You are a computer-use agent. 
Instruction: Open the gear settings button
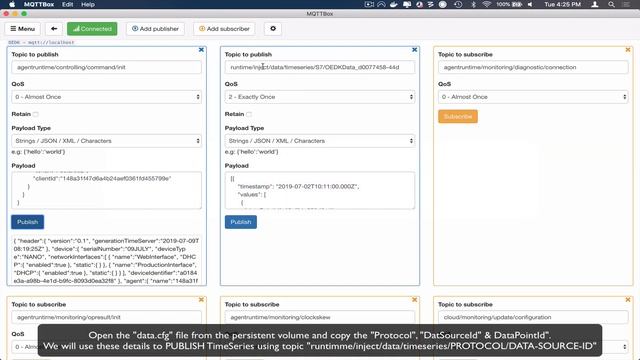pos(273,29)
